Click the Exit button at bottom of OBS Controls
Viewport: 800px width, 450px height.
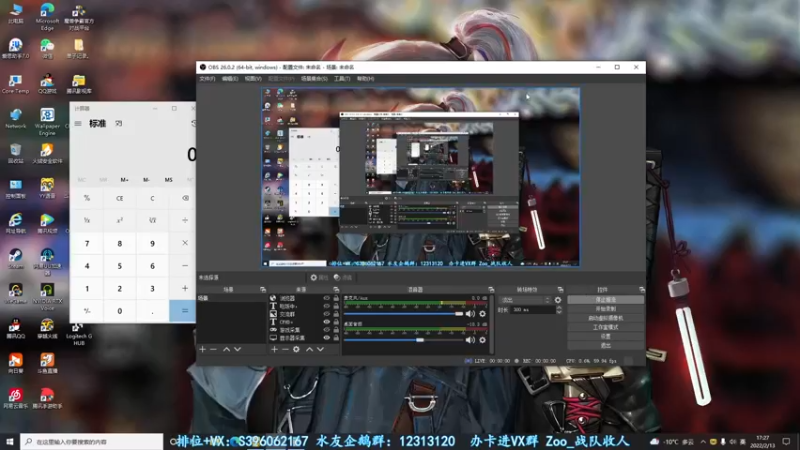pyautogui.click(x=606, y=345)
